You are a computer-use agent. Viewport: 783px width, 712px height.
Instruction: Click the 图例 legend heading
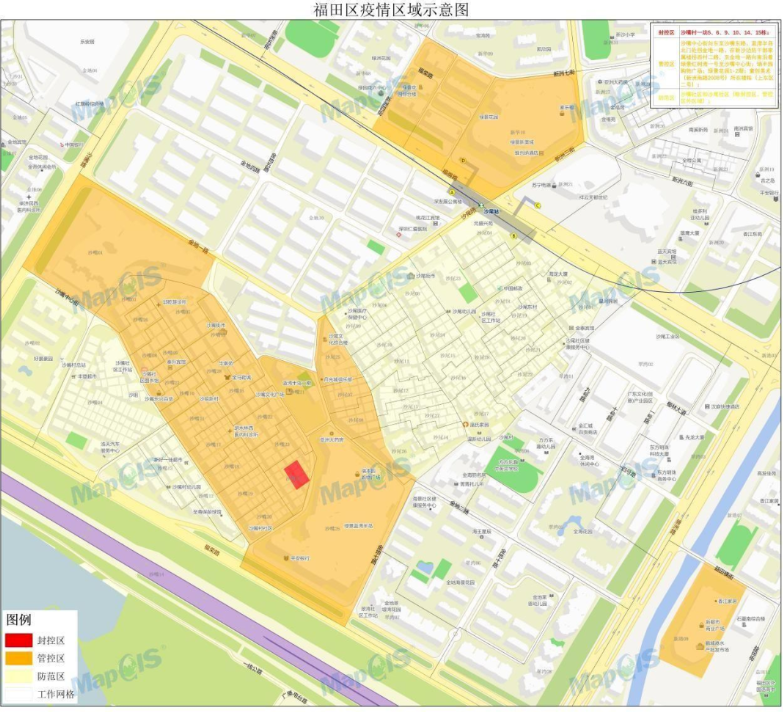(18, 620)
